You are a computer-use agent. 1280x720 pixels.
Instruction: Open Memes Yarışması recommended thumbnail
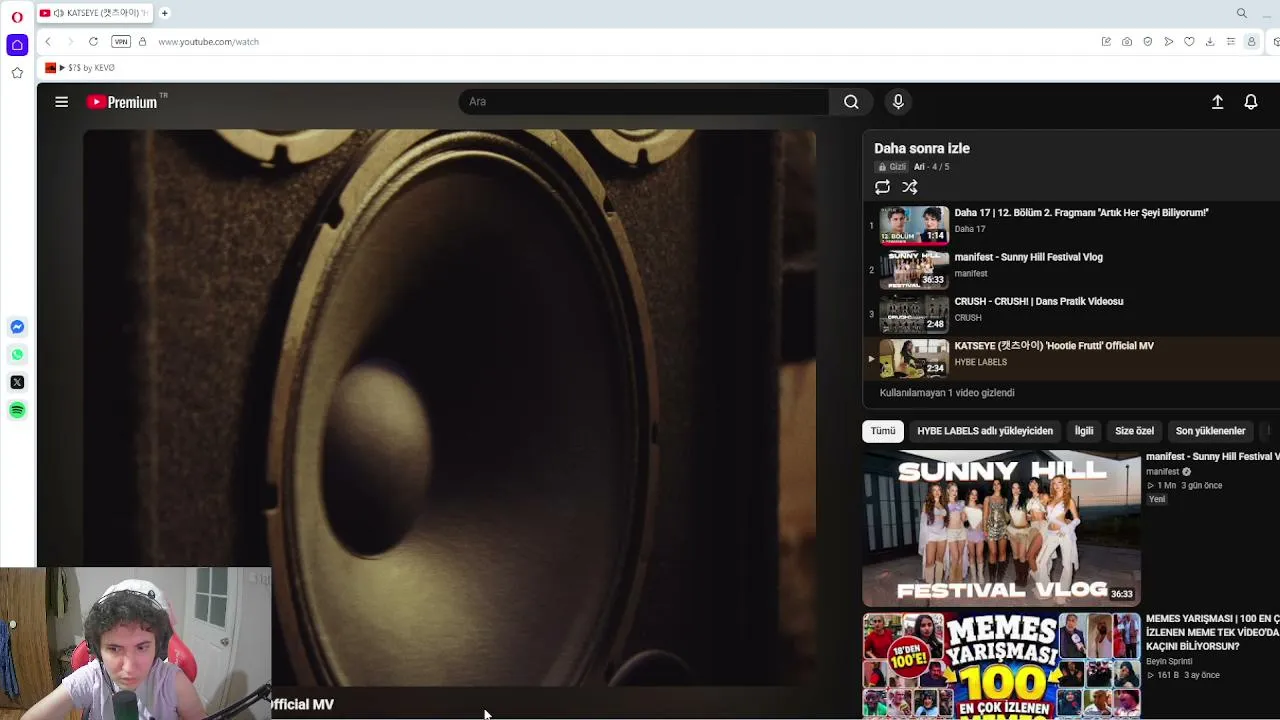click(x=1001, y=666)
